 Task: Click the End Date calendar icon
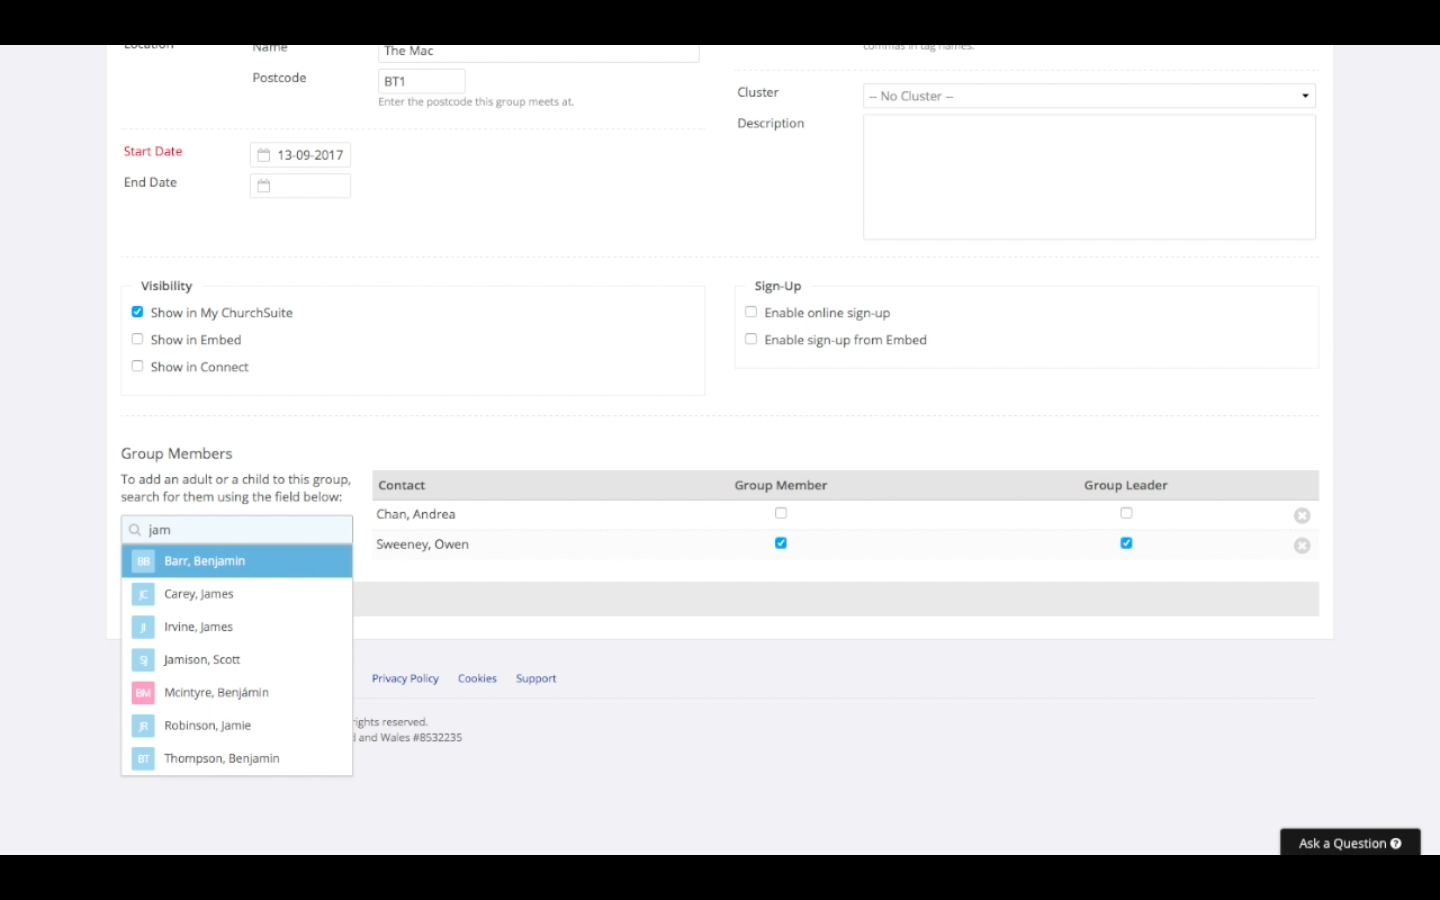(x=264, y=186)
